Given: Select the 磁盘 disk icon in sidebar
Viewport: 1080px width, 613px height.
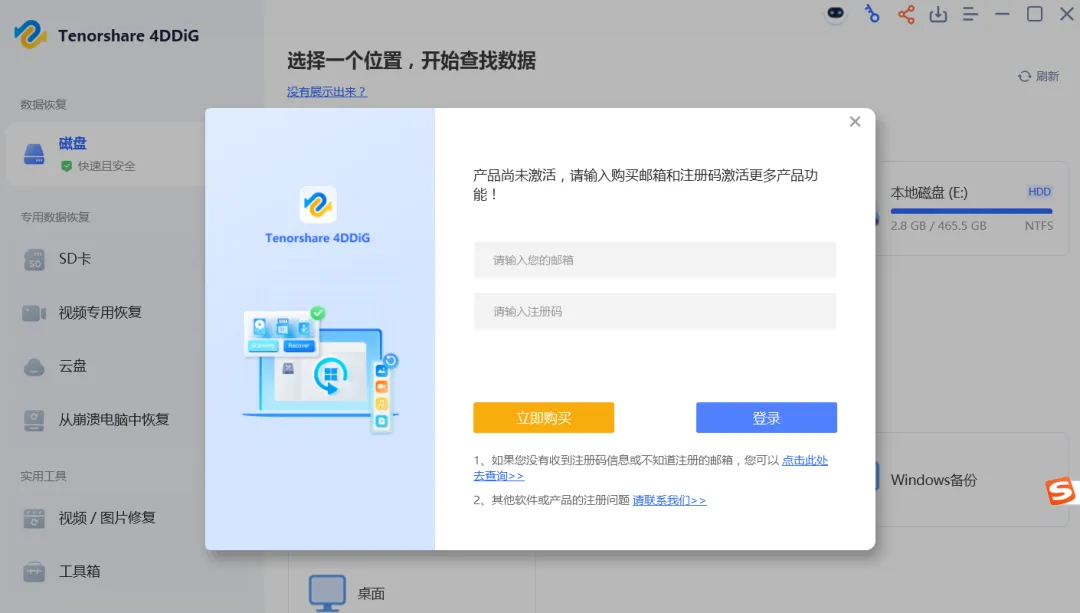Looking at the screenshot, I should pyautogui.click(x=34, y=154).
